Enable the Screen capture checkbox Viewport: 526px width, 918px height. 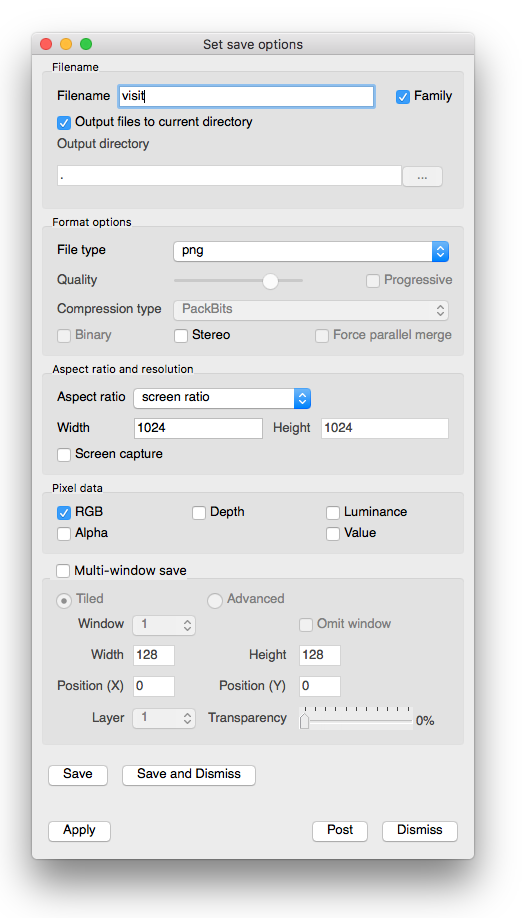[x=64, y=455]
